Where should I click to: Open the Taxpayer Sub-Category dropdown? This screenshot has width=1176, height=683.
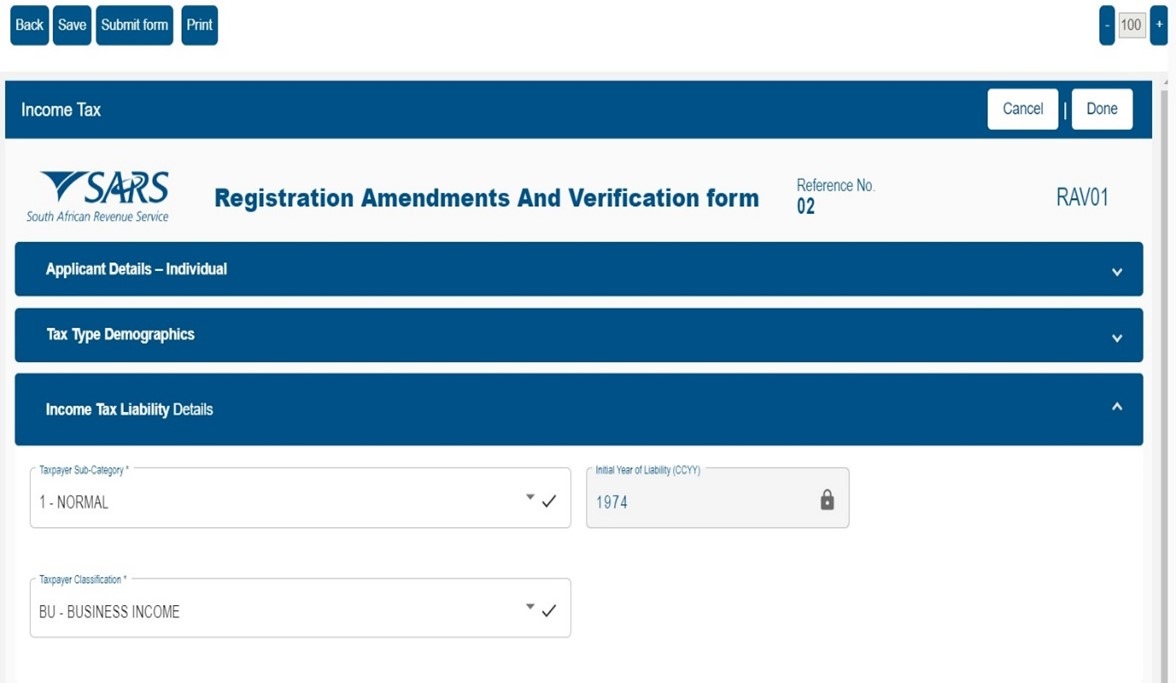[530, 497]
